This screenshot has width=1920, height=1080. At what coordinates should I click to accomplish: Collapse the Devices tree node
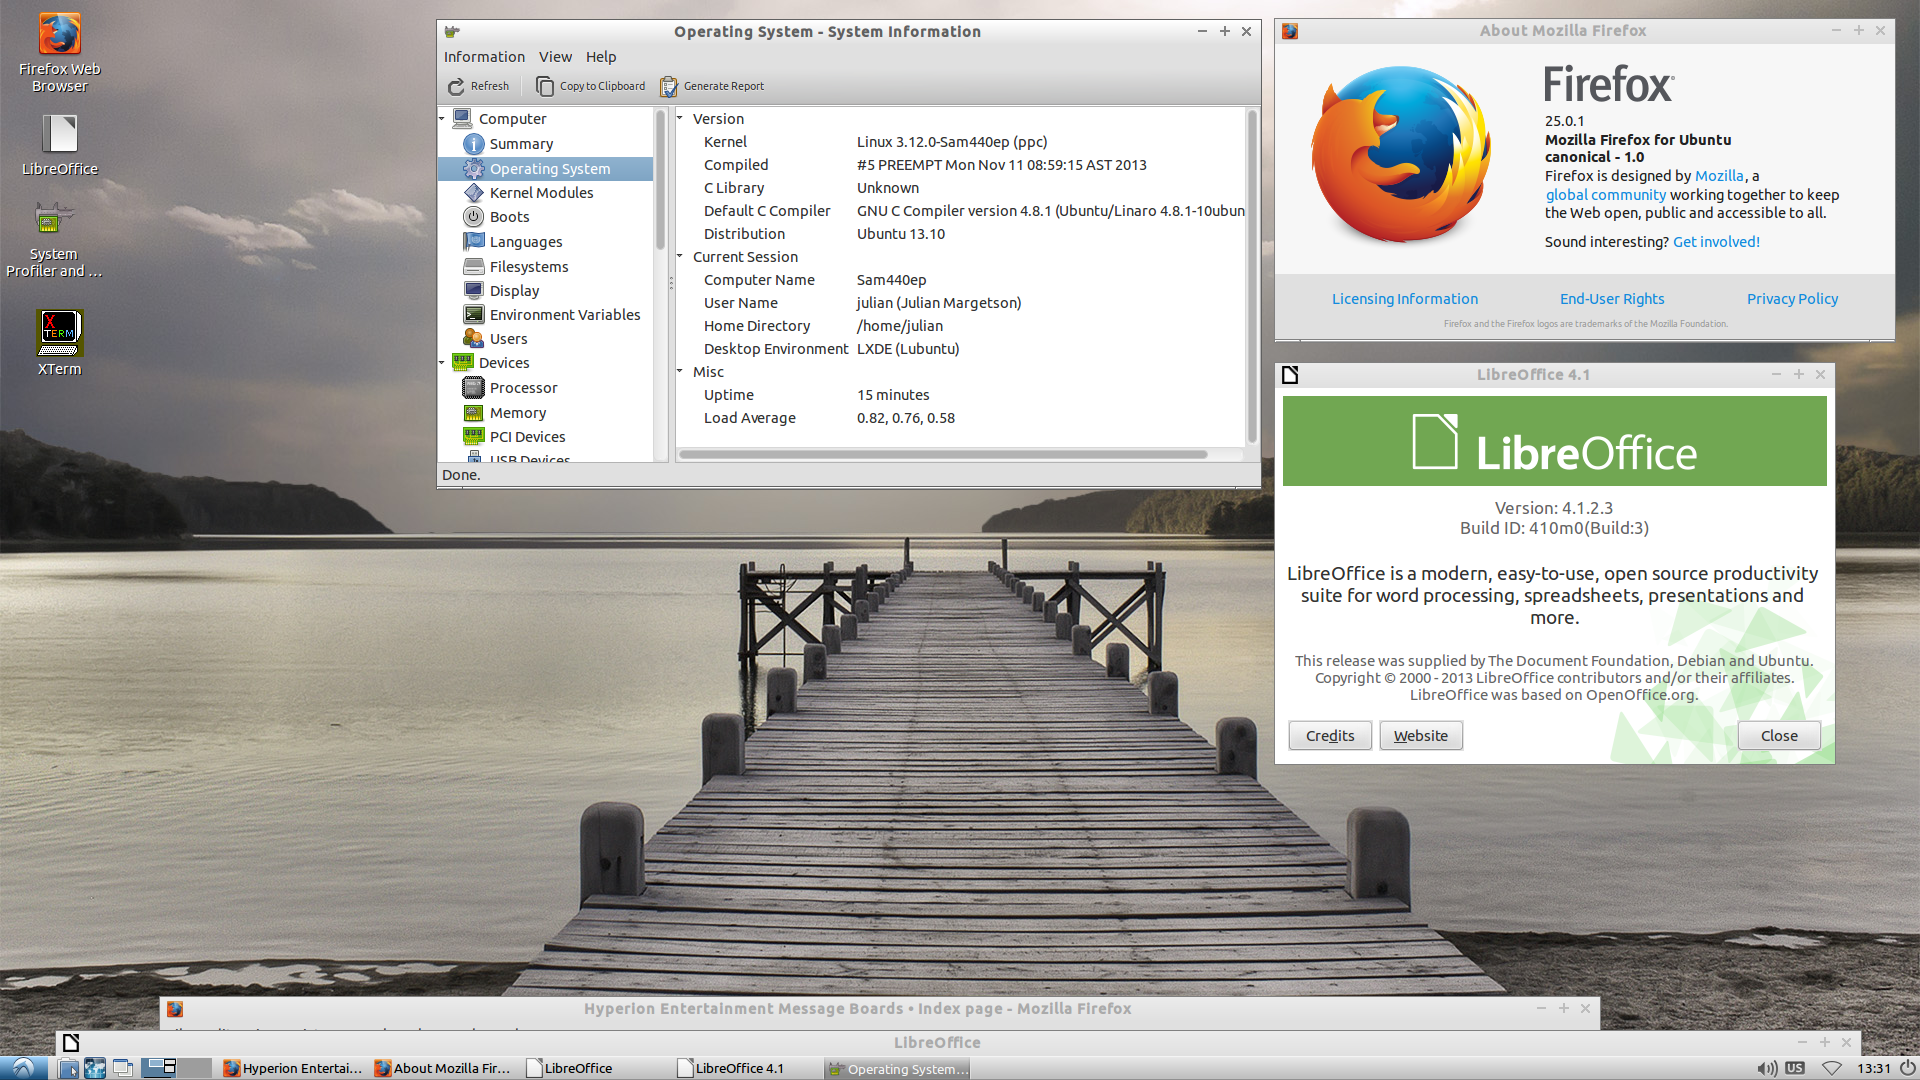pyautogui.click(x=442, y=363)
